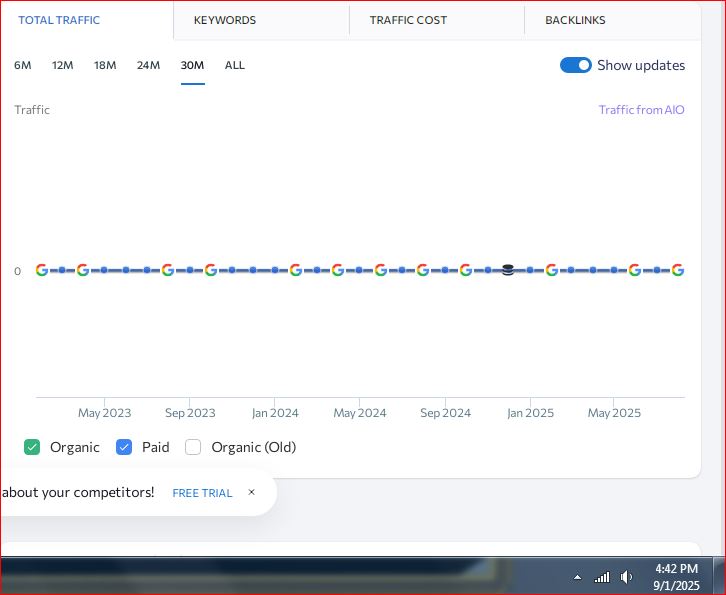Enable the Organic (Old) checkbox
The image size is (726, 595).
(x=193, y=447)
